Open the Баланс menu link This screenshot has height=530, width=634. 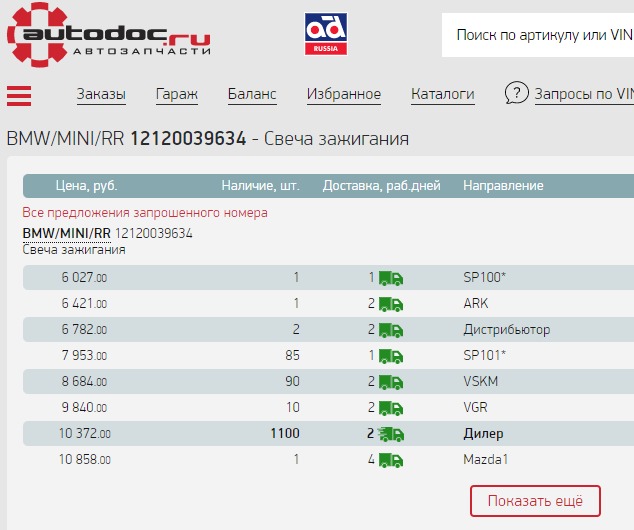tap(252, 94)
